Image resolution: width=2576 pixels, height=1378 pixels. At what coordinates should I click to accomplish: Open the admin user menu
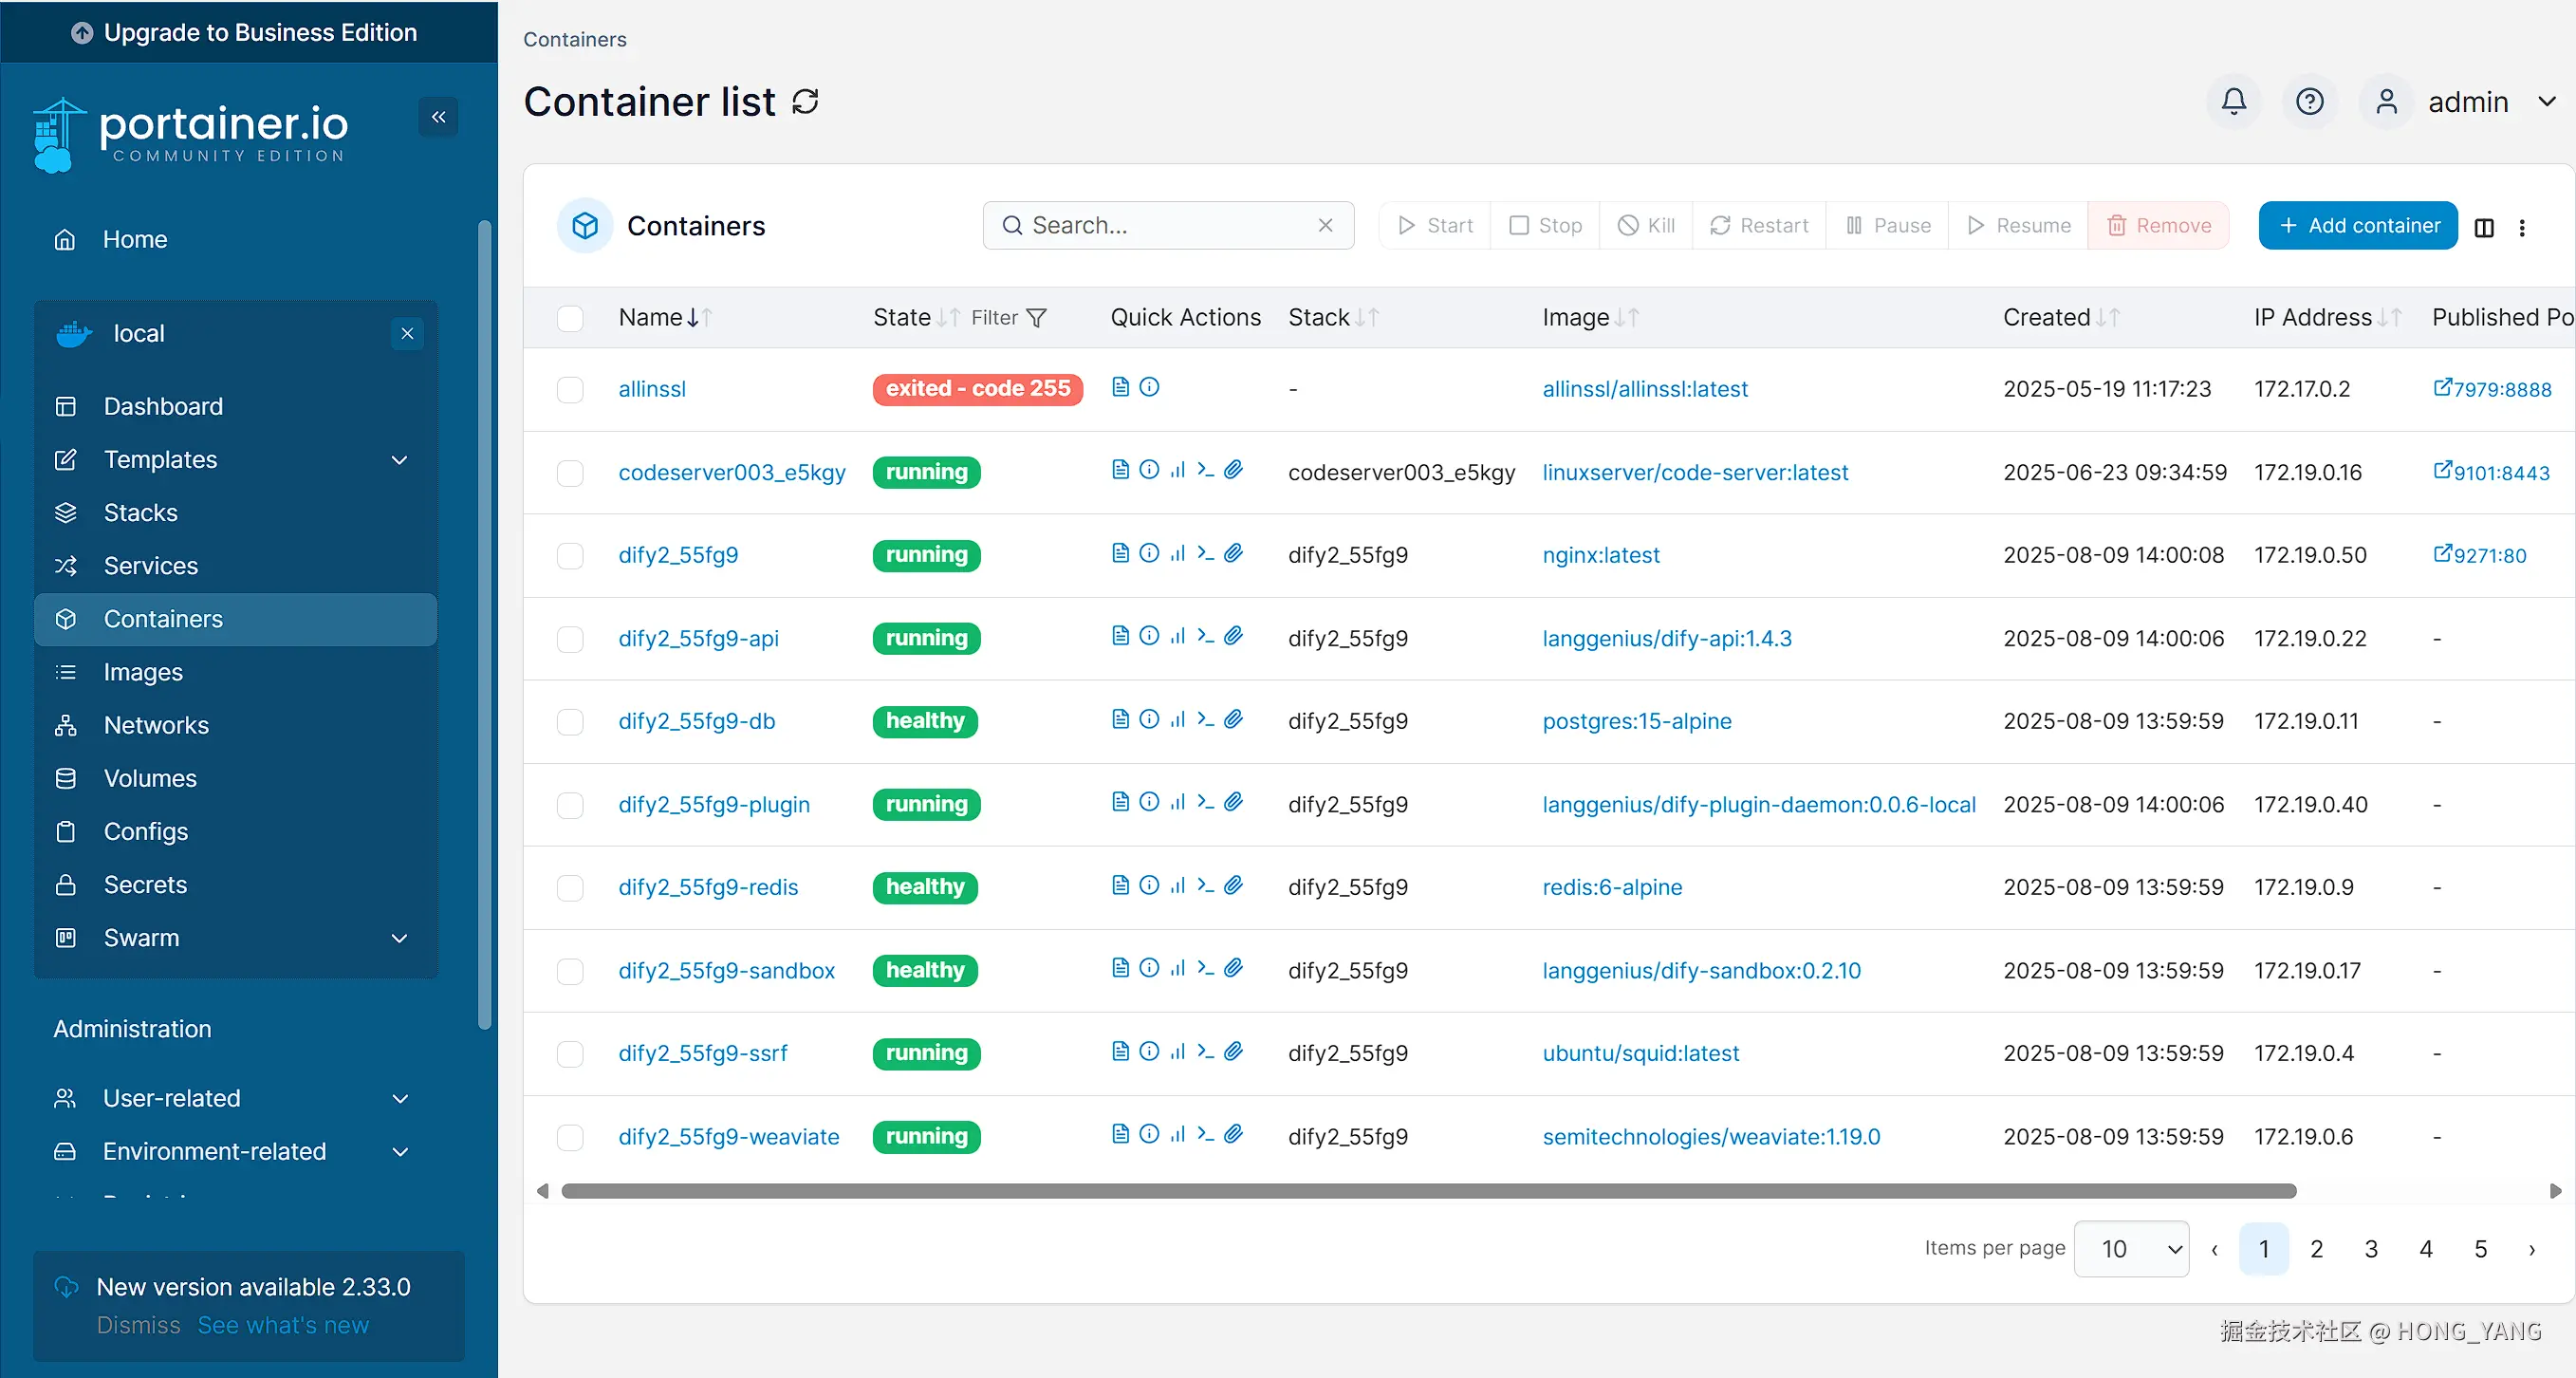(2468, 102)
